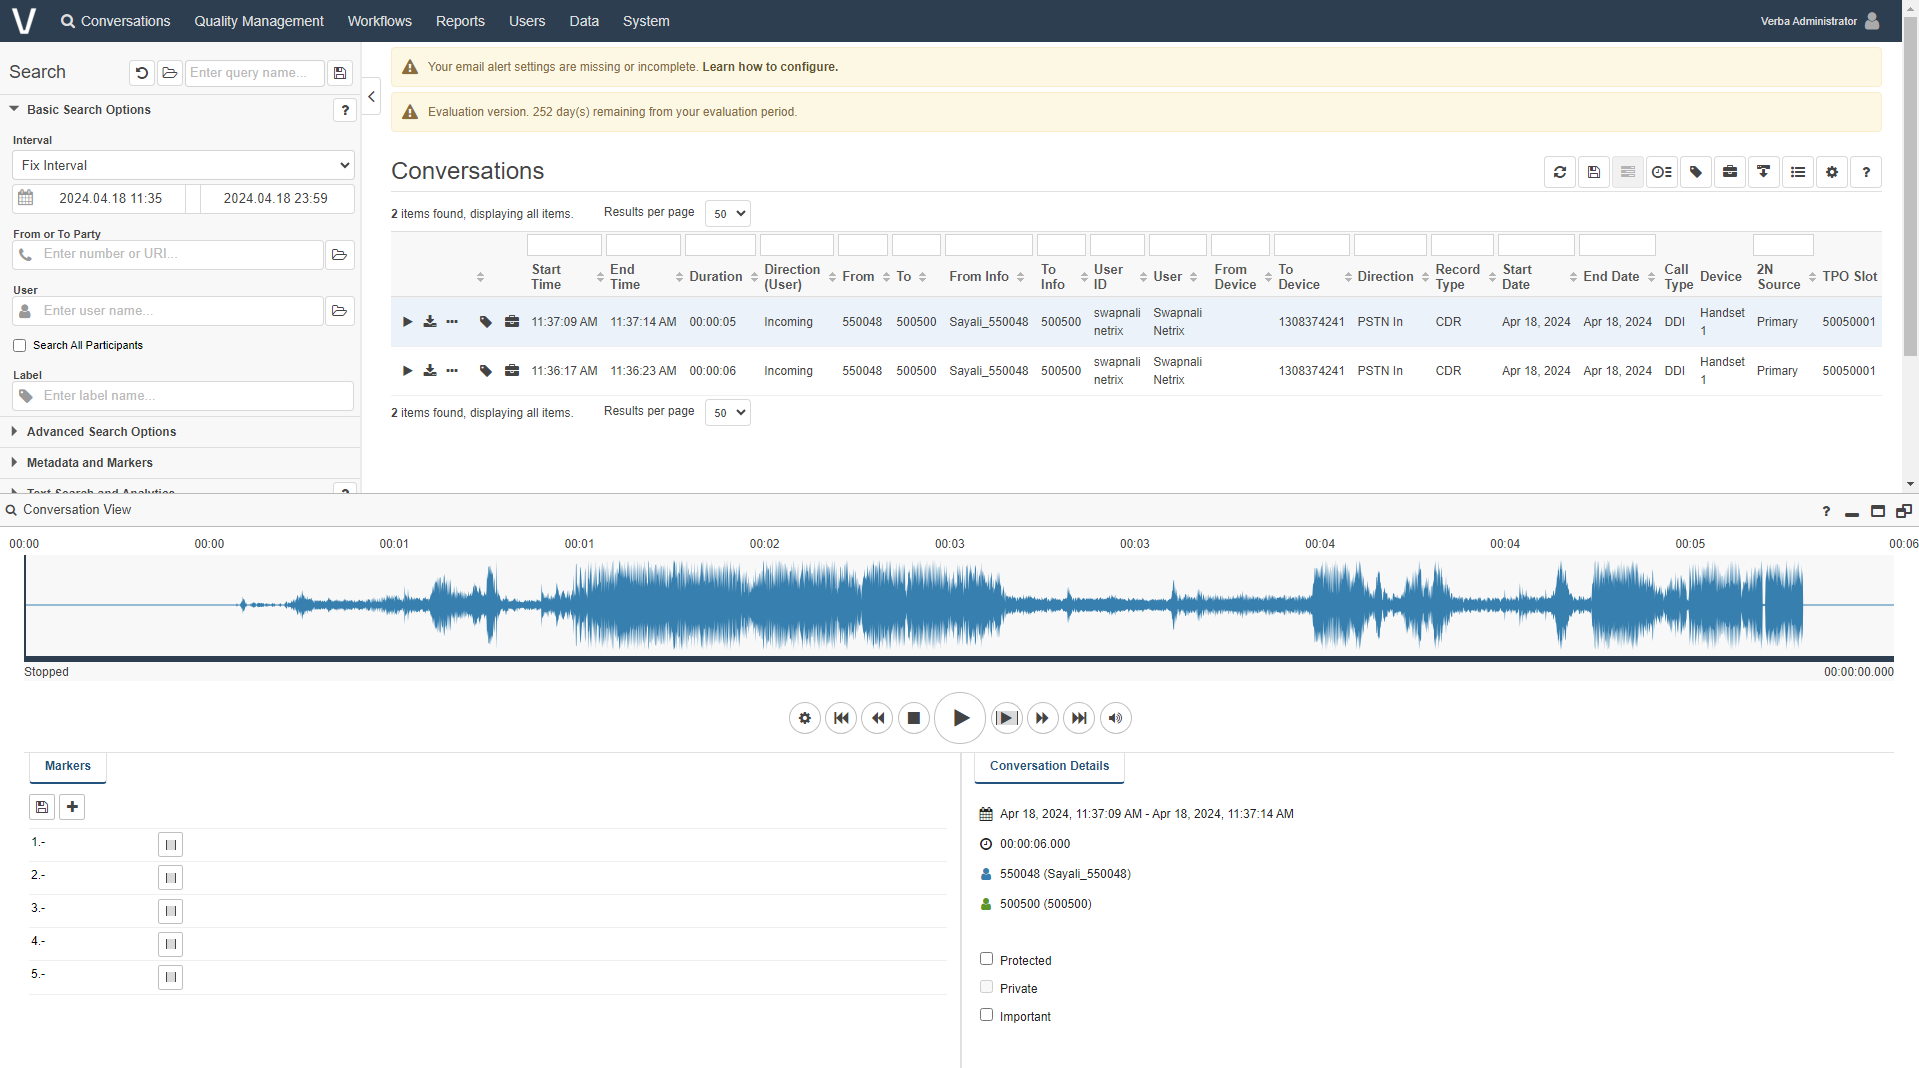Screen dimensions: 1919x1068
Task: Click the large Play button in player
Action: click(960, 718)
